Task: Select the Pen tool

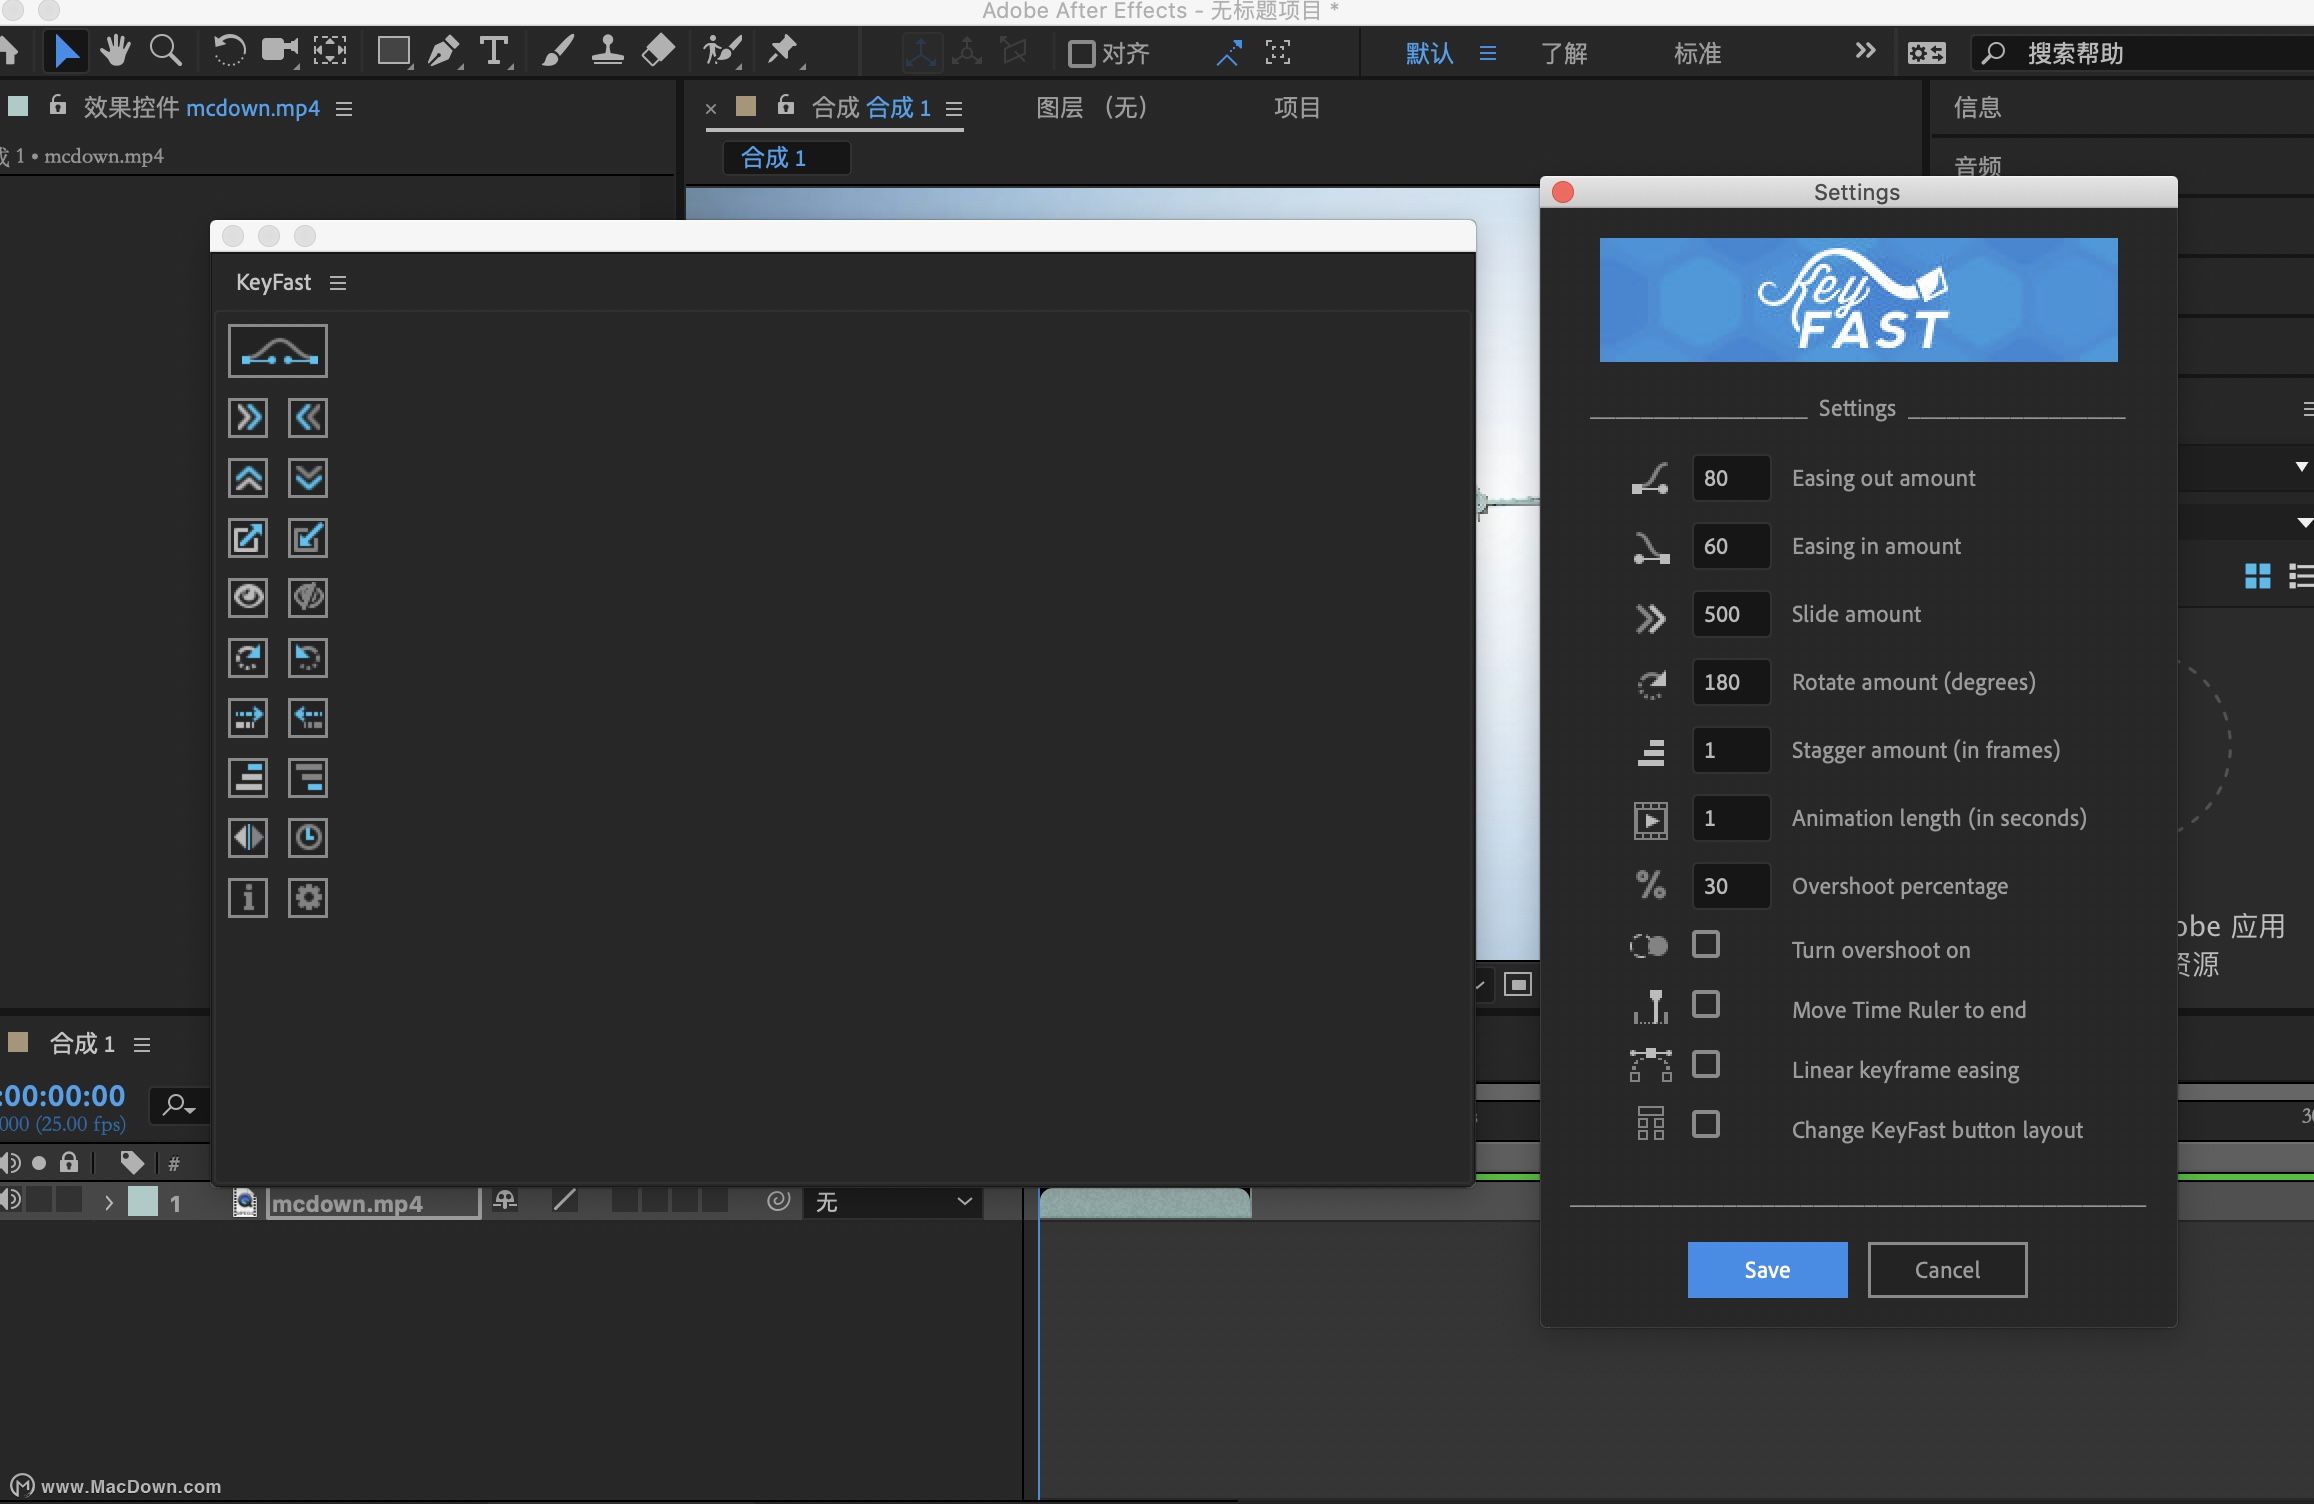Action: pyautogui.click(x=443, y=50)
